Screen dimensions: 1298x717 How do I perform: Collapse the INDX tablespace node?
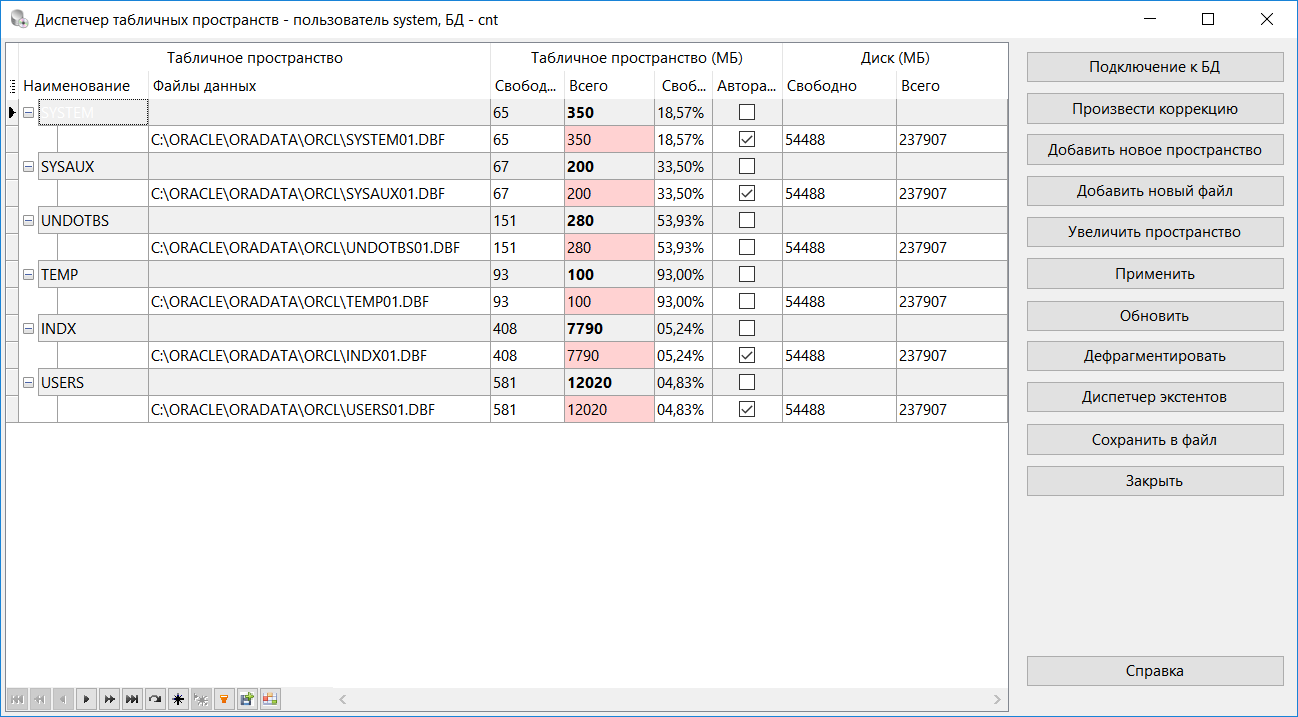click(x=28, y=329)
